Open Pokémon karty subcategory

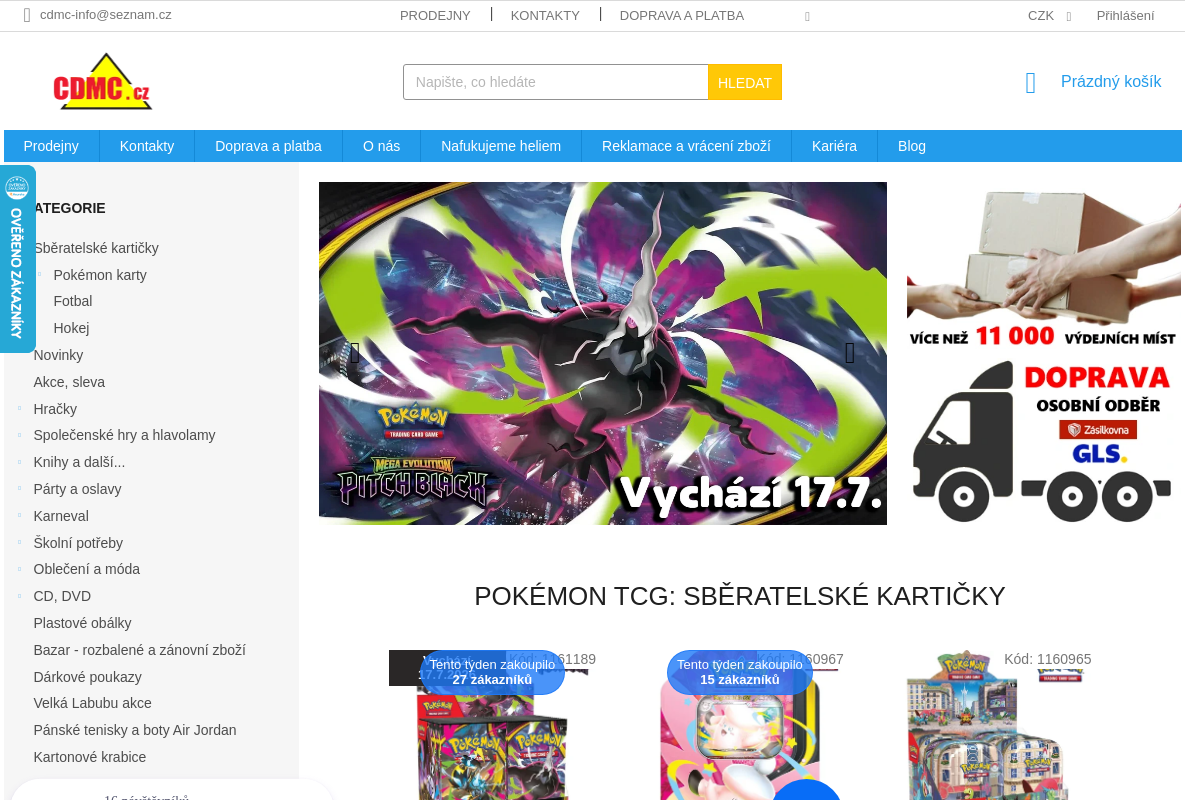point(100,275)
